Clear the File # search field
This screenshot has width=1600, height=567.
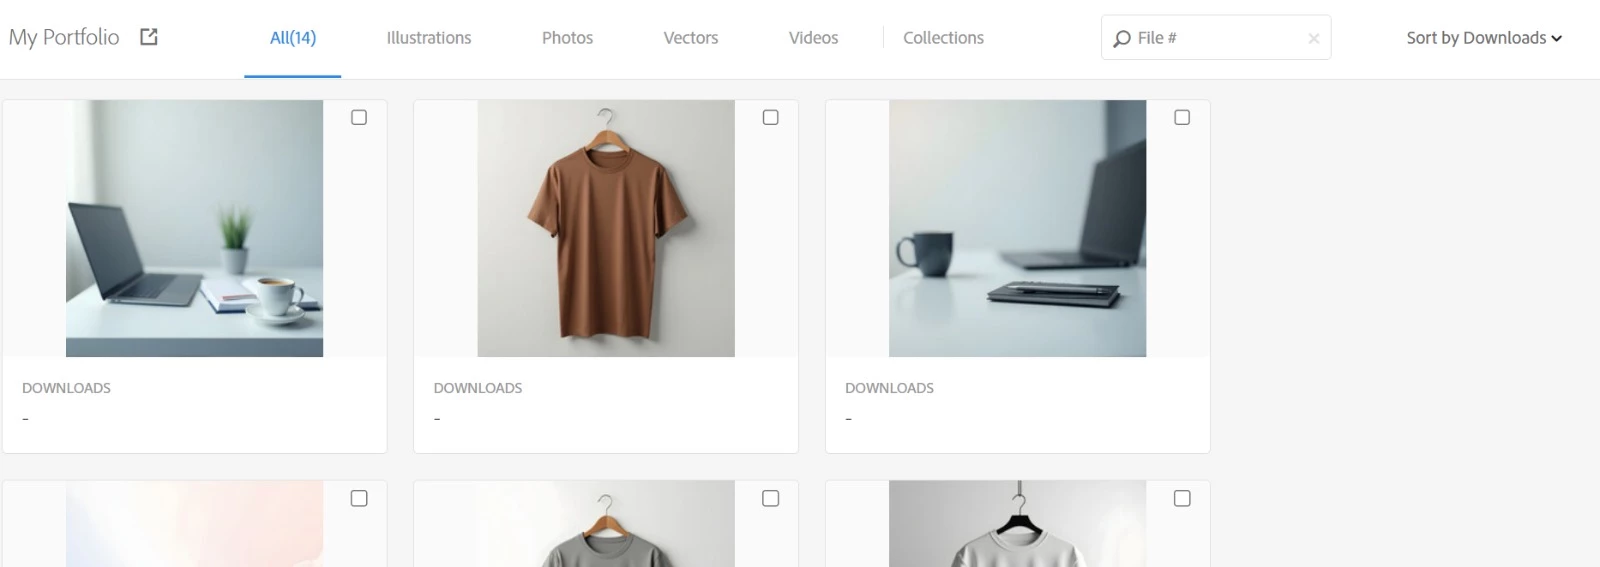point(1313,38)
